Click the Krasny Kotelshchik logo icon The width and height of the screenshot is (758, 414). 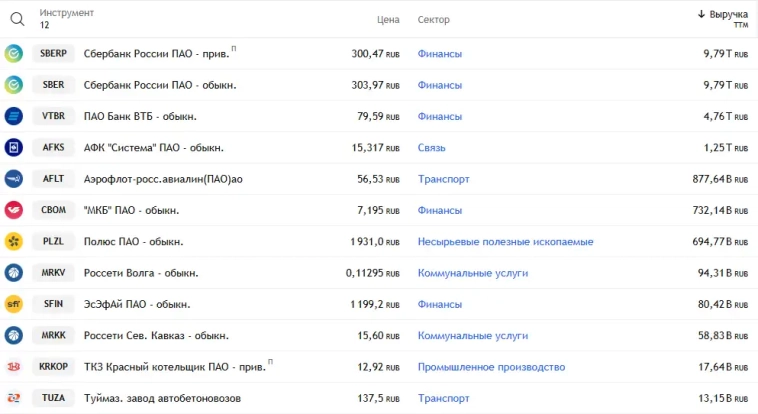(x=14, y=367)
